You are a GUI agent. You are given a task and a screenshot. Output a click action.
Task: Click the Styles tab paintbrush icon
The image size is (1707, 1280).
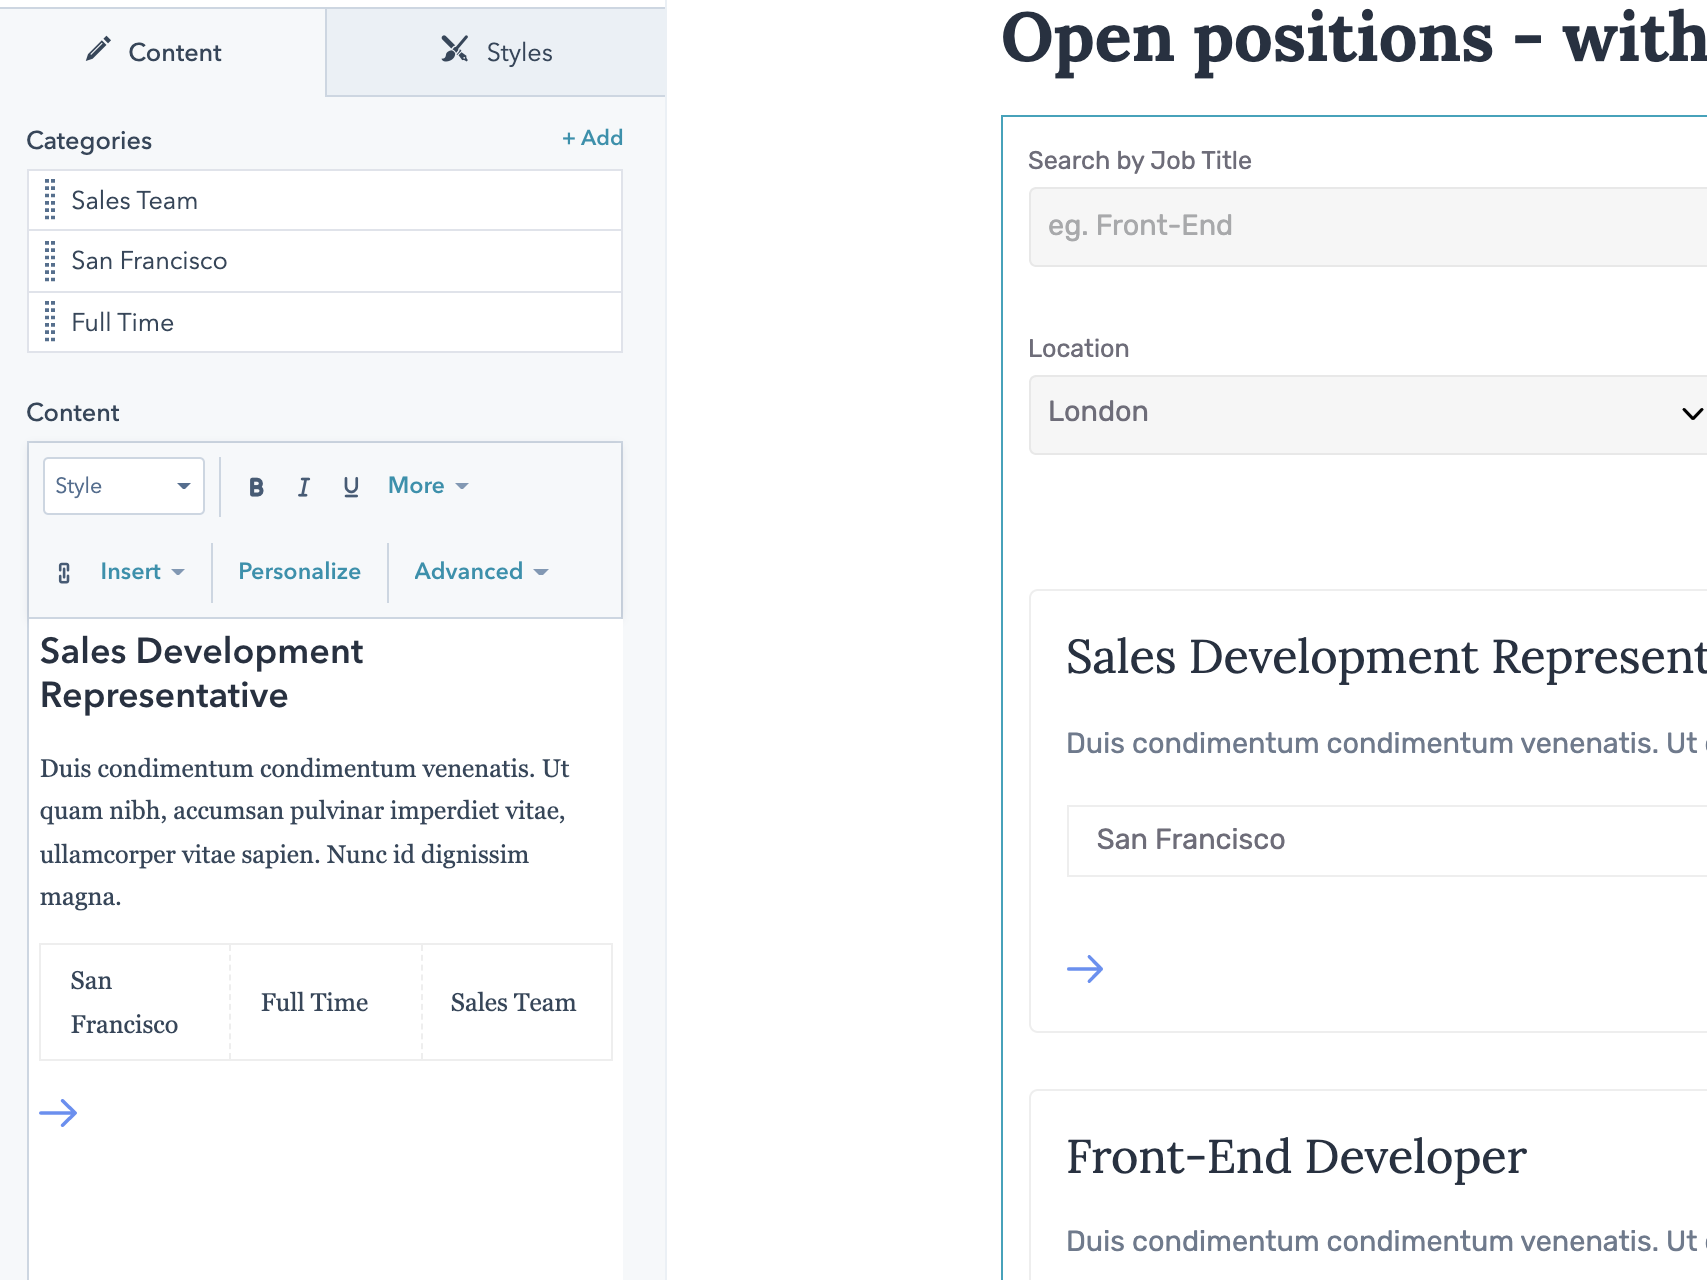(x=456, y=50)
